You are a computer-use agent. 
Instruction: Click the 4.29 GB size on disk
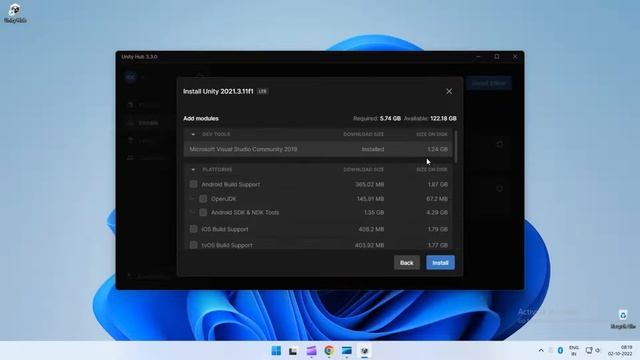tap(437, 213)
